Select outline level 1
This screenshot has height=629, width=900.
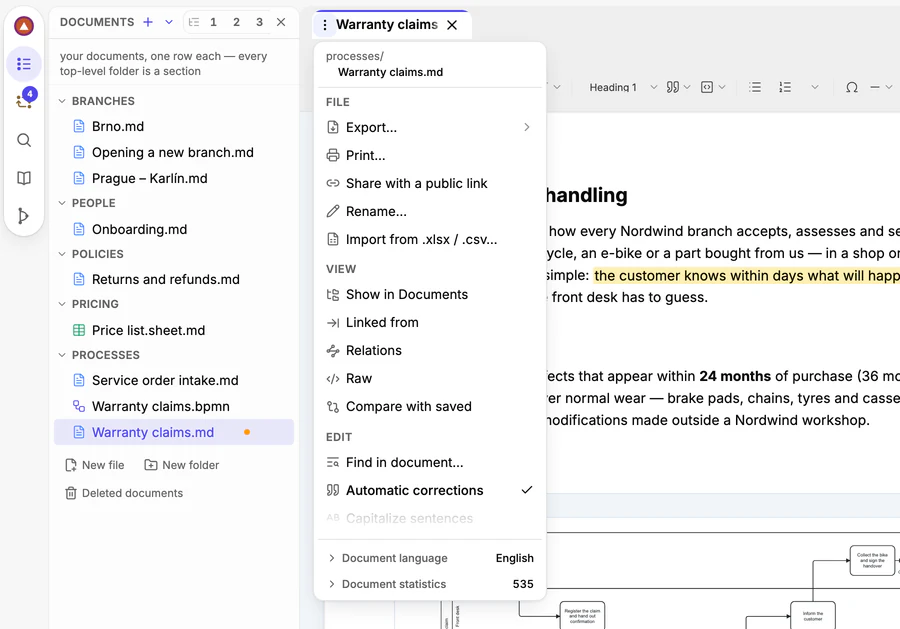pos(214,22)
